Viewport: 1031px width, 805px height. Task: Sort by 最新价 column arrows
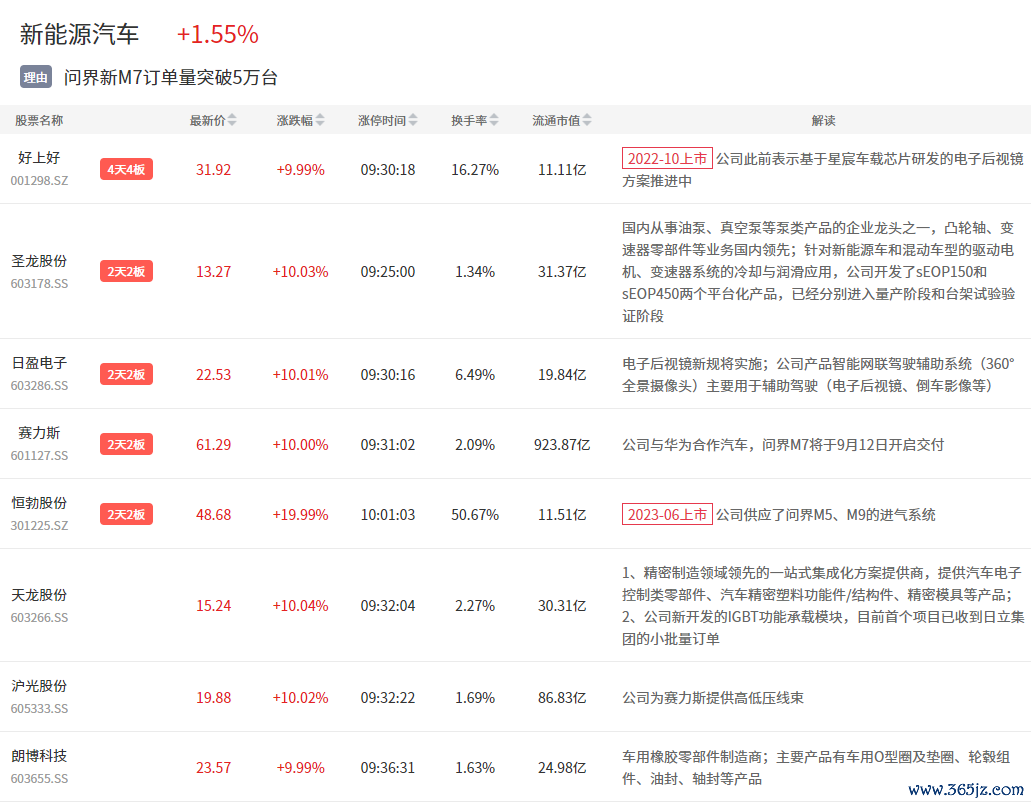232,121
